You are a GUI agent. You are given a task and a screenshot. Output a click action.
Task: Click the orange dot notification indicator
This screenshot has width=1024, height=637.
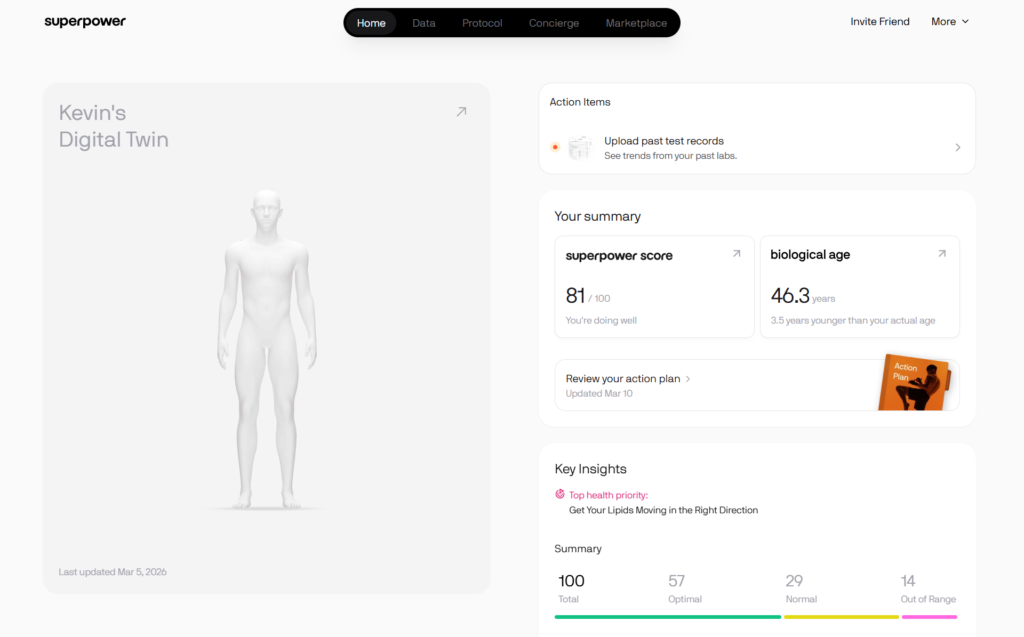[x=555, y=147]
